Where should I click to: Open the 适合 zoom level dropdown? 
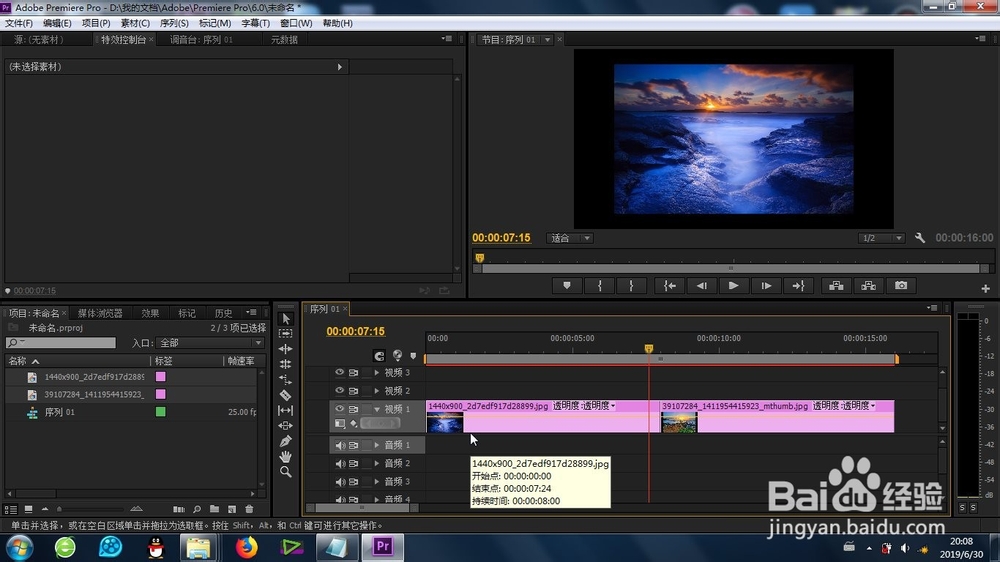pyautogui.click(x=570, y=238)
